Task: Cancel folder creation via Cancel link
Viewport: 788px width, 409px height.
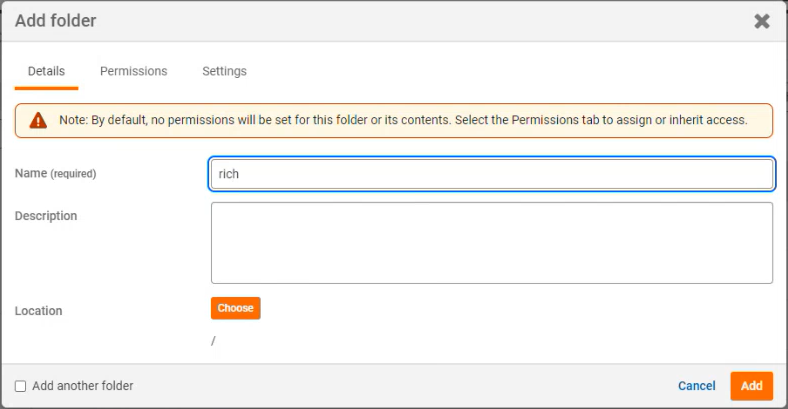Action: pos(696,386)
